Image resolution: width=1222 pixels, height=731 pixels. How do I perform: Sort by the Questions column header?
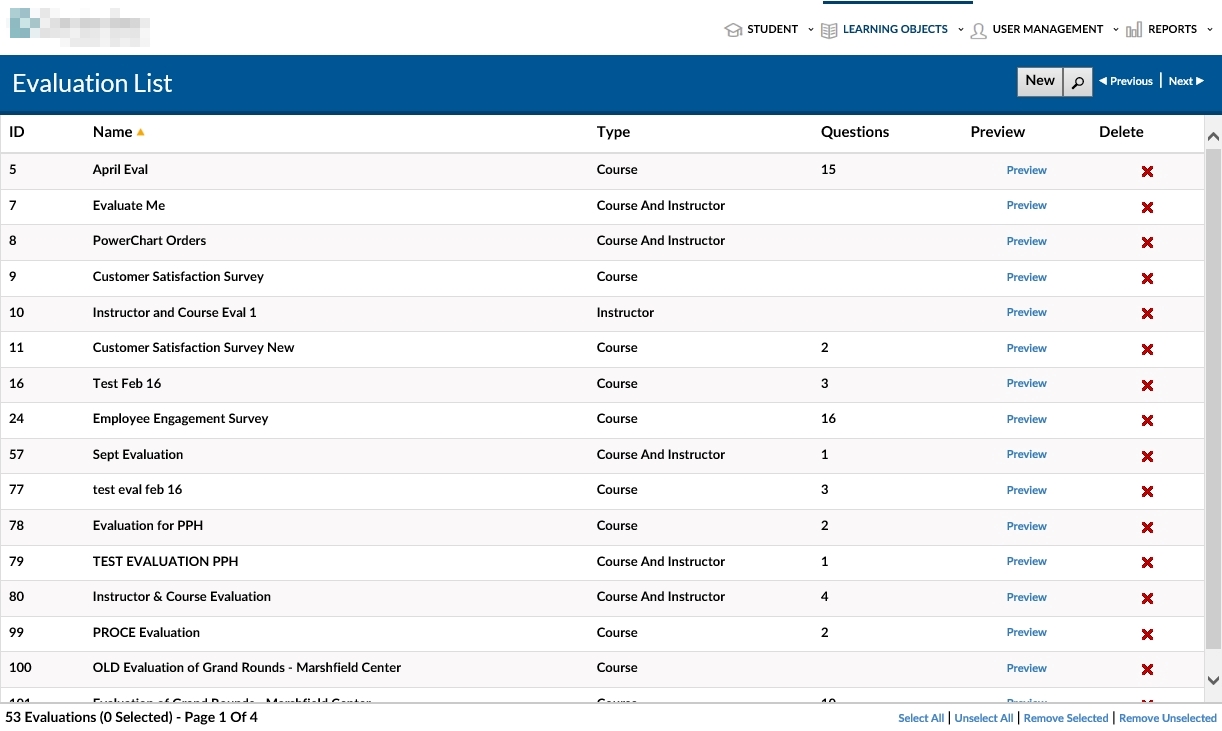pos(855,132)
